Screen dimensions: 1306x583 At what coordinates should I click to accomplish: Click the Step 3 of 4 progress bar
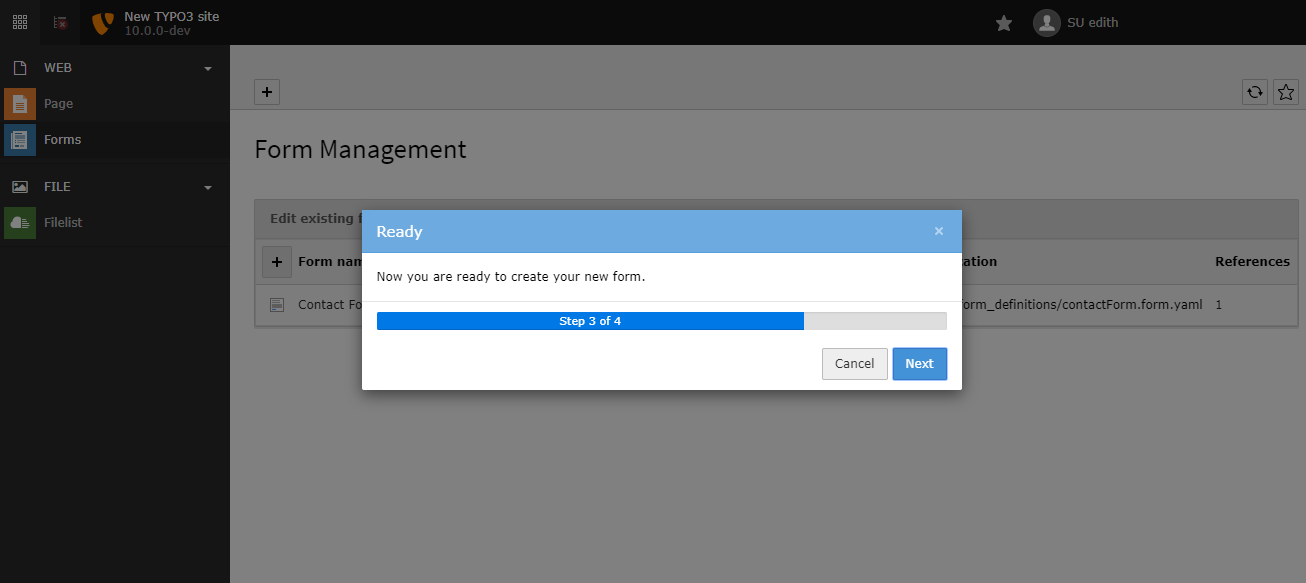[x=590, y=321]
